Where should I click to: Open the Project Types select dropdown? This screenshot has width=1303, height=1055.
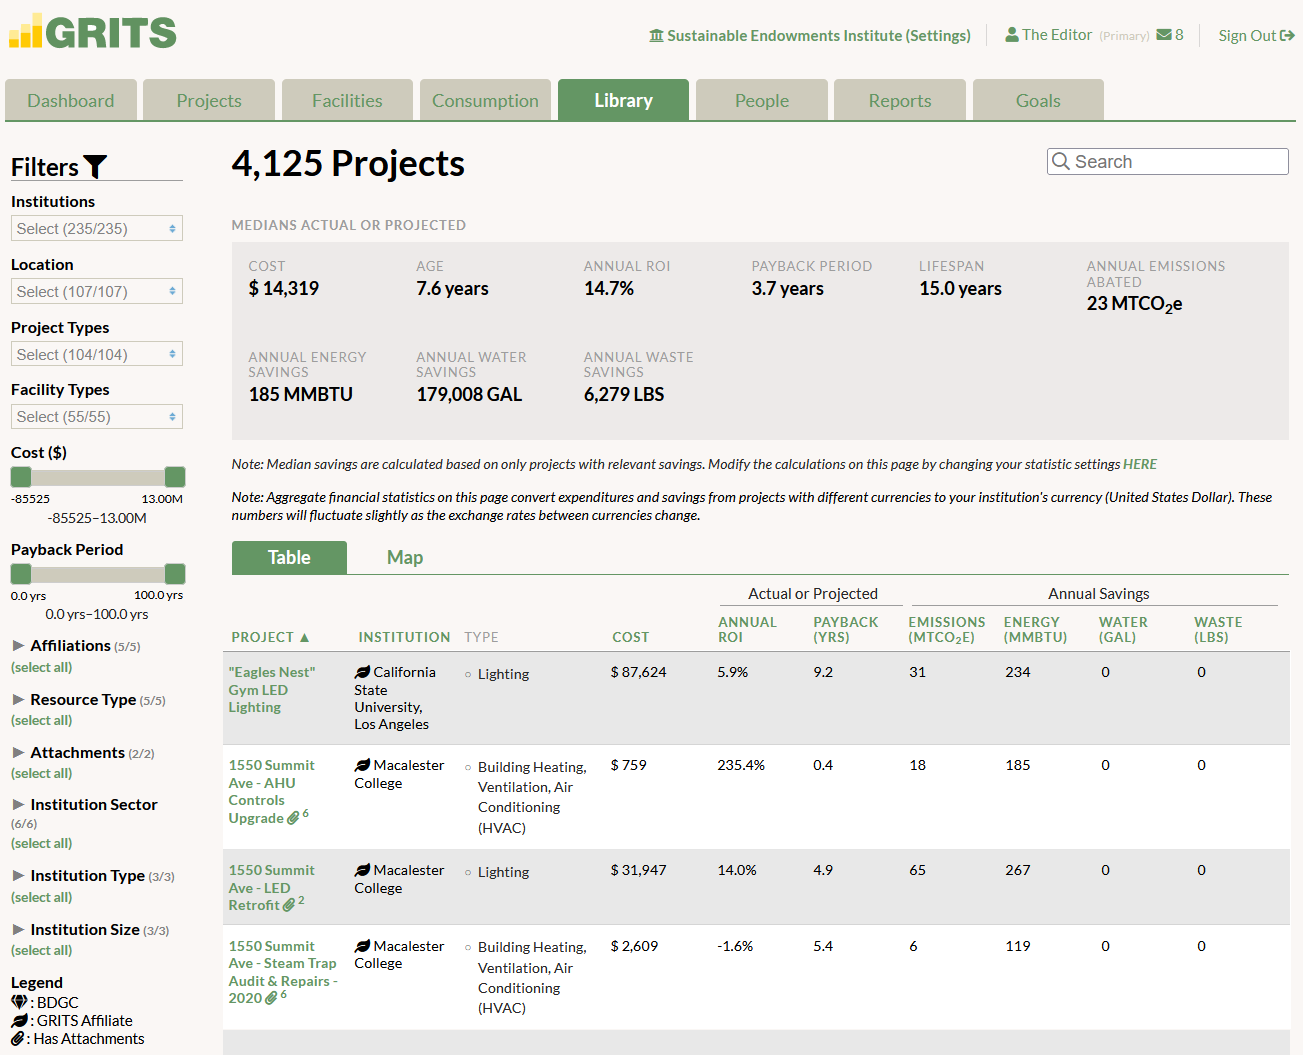pyautogui.click(x=97, y=354)
